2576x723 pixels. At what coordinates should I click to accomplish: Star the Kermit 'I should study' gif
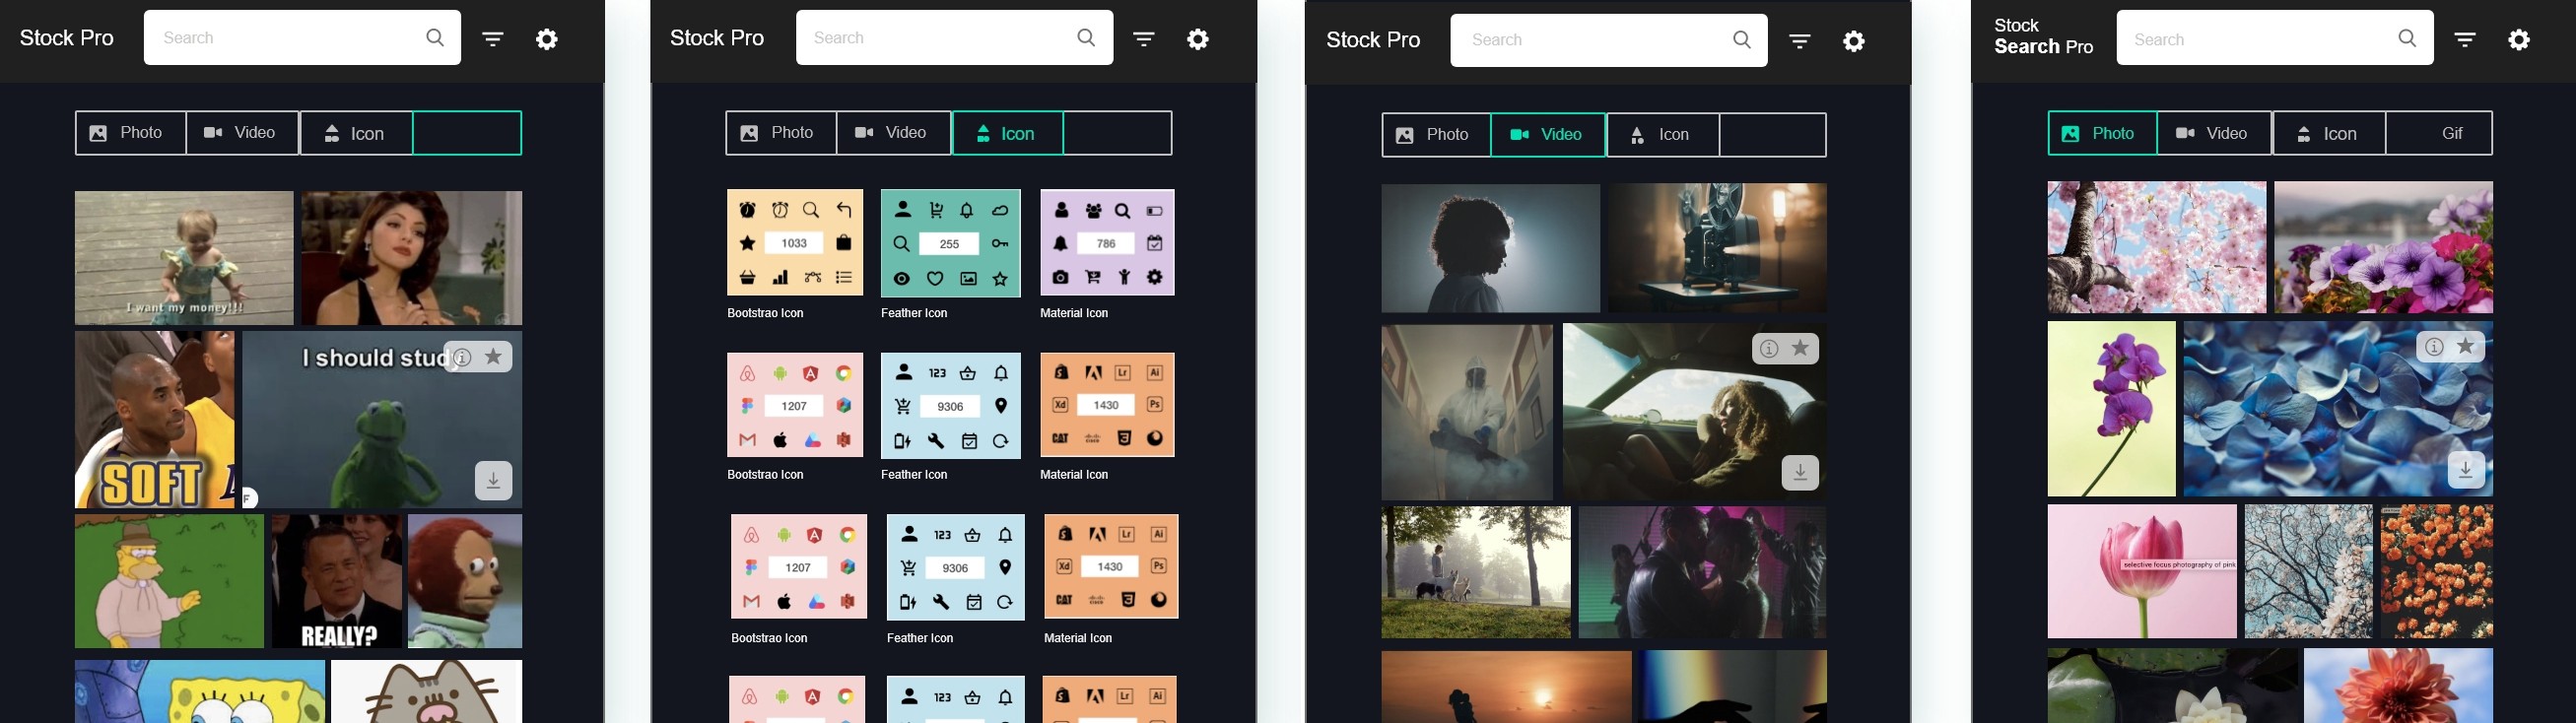tap(493, 357)
